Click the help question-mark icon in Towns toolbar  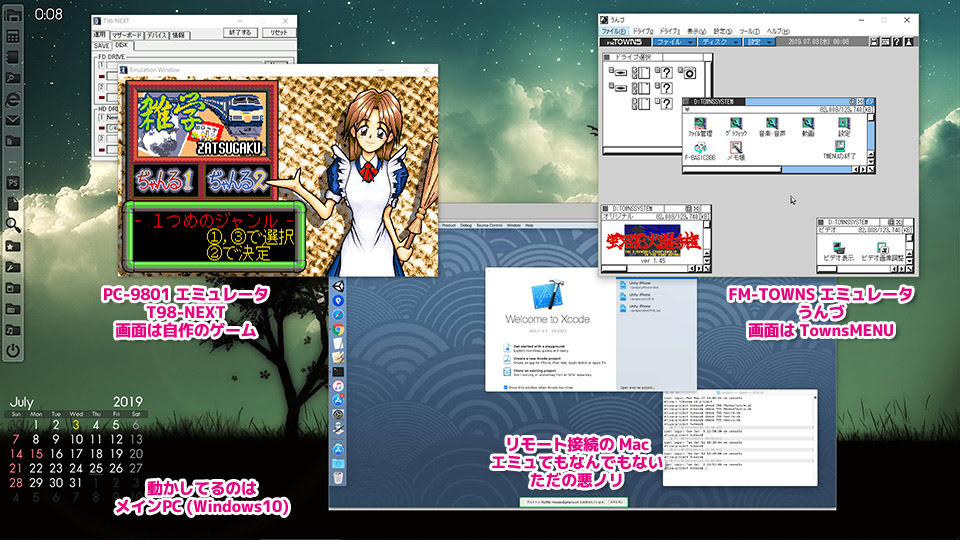pyautogui.click(x=897, y=42)
